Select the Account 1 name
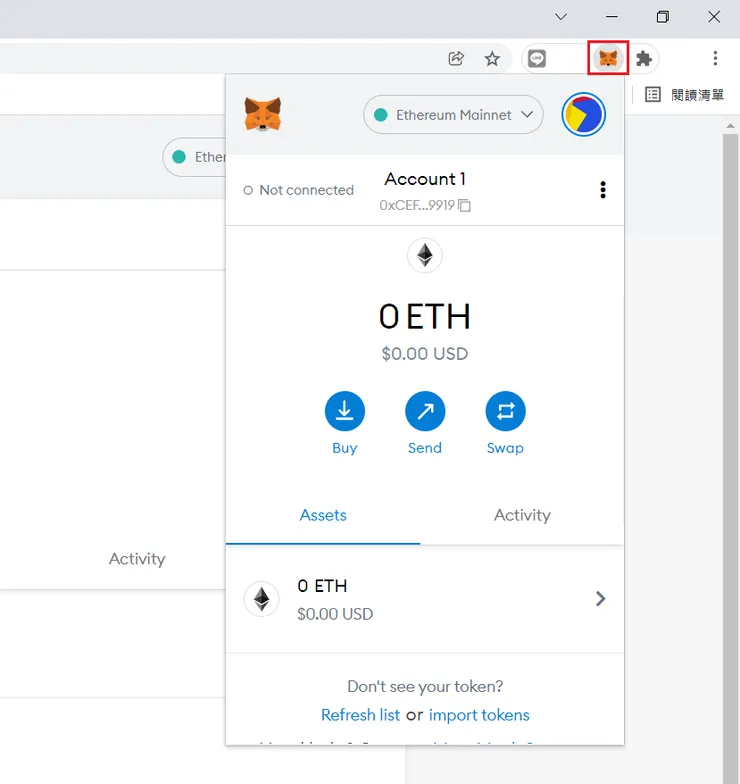 coord(425,179)
